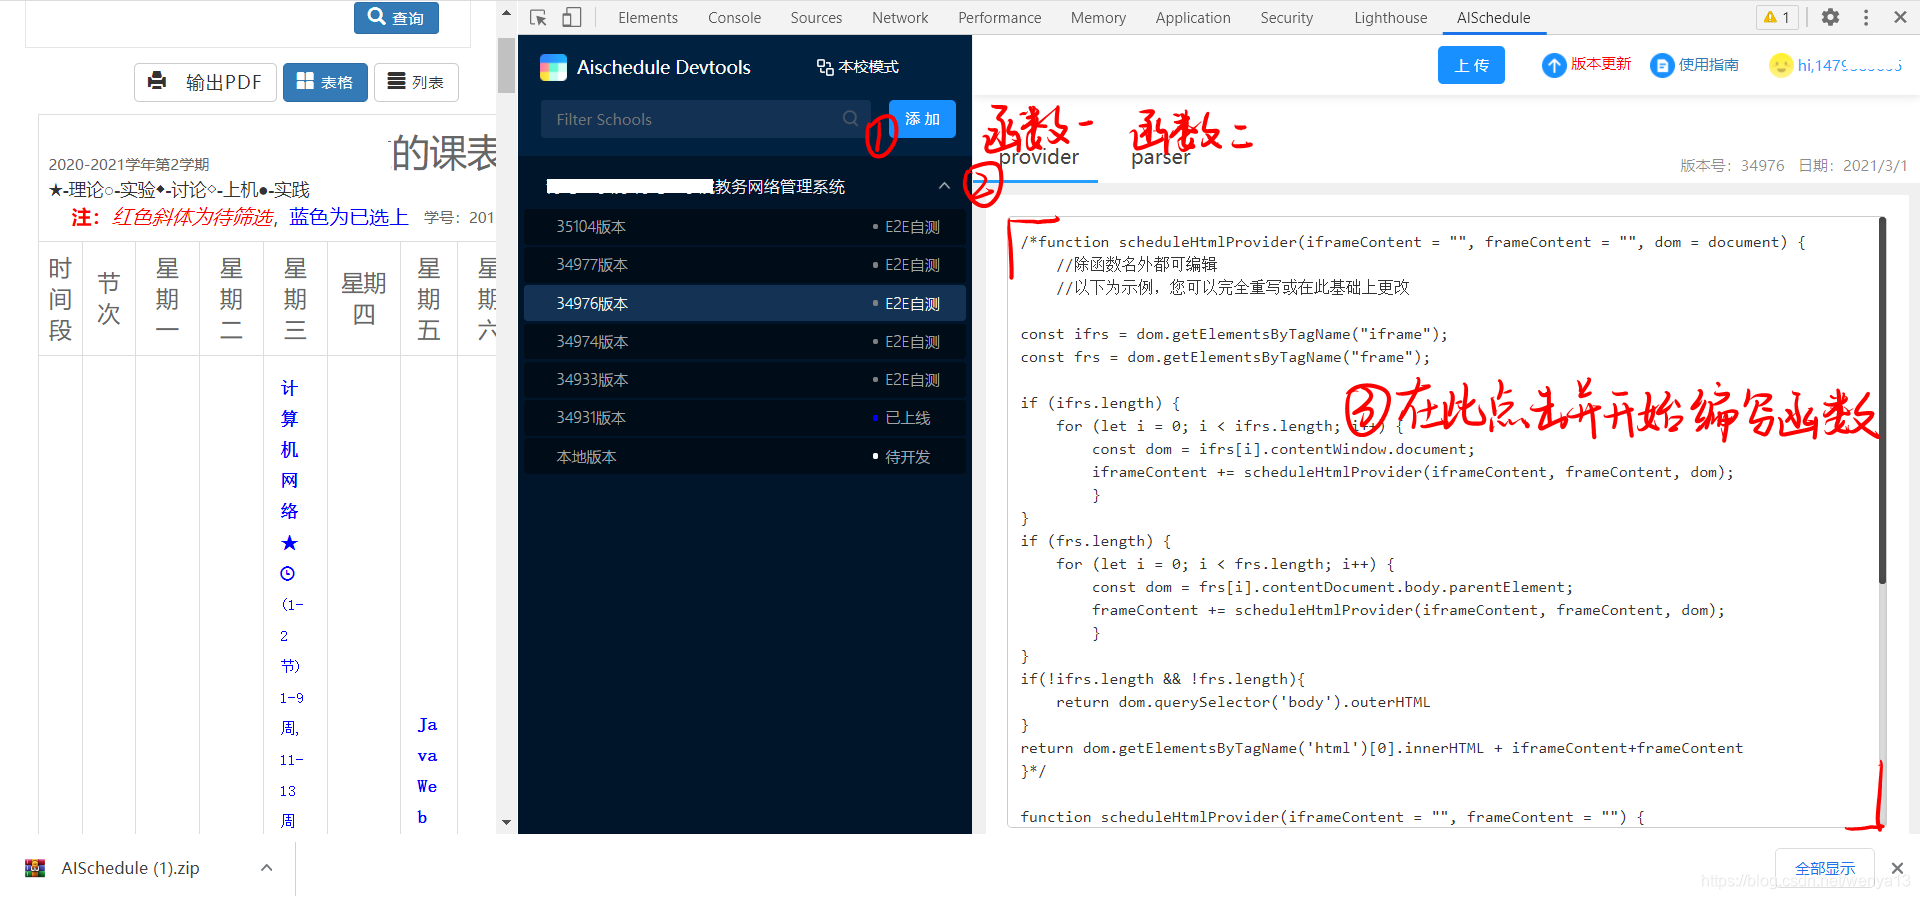Select the parser function tab

[x=1160, y=157]
